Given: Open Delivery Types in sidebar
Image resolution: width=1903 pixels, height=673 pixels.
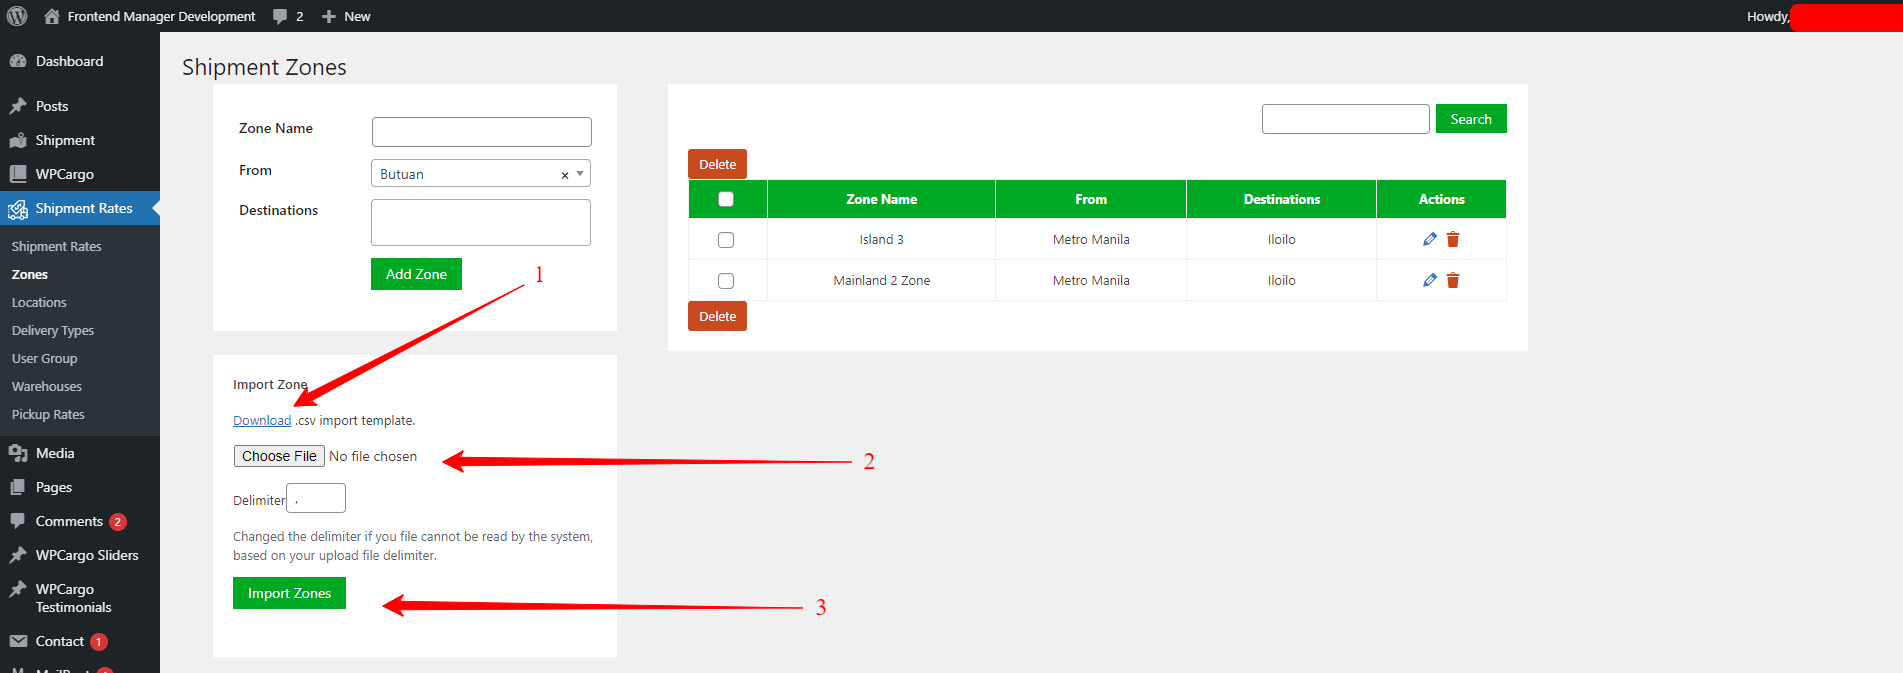Looking at the screenshot, I should tap(53, 330).
